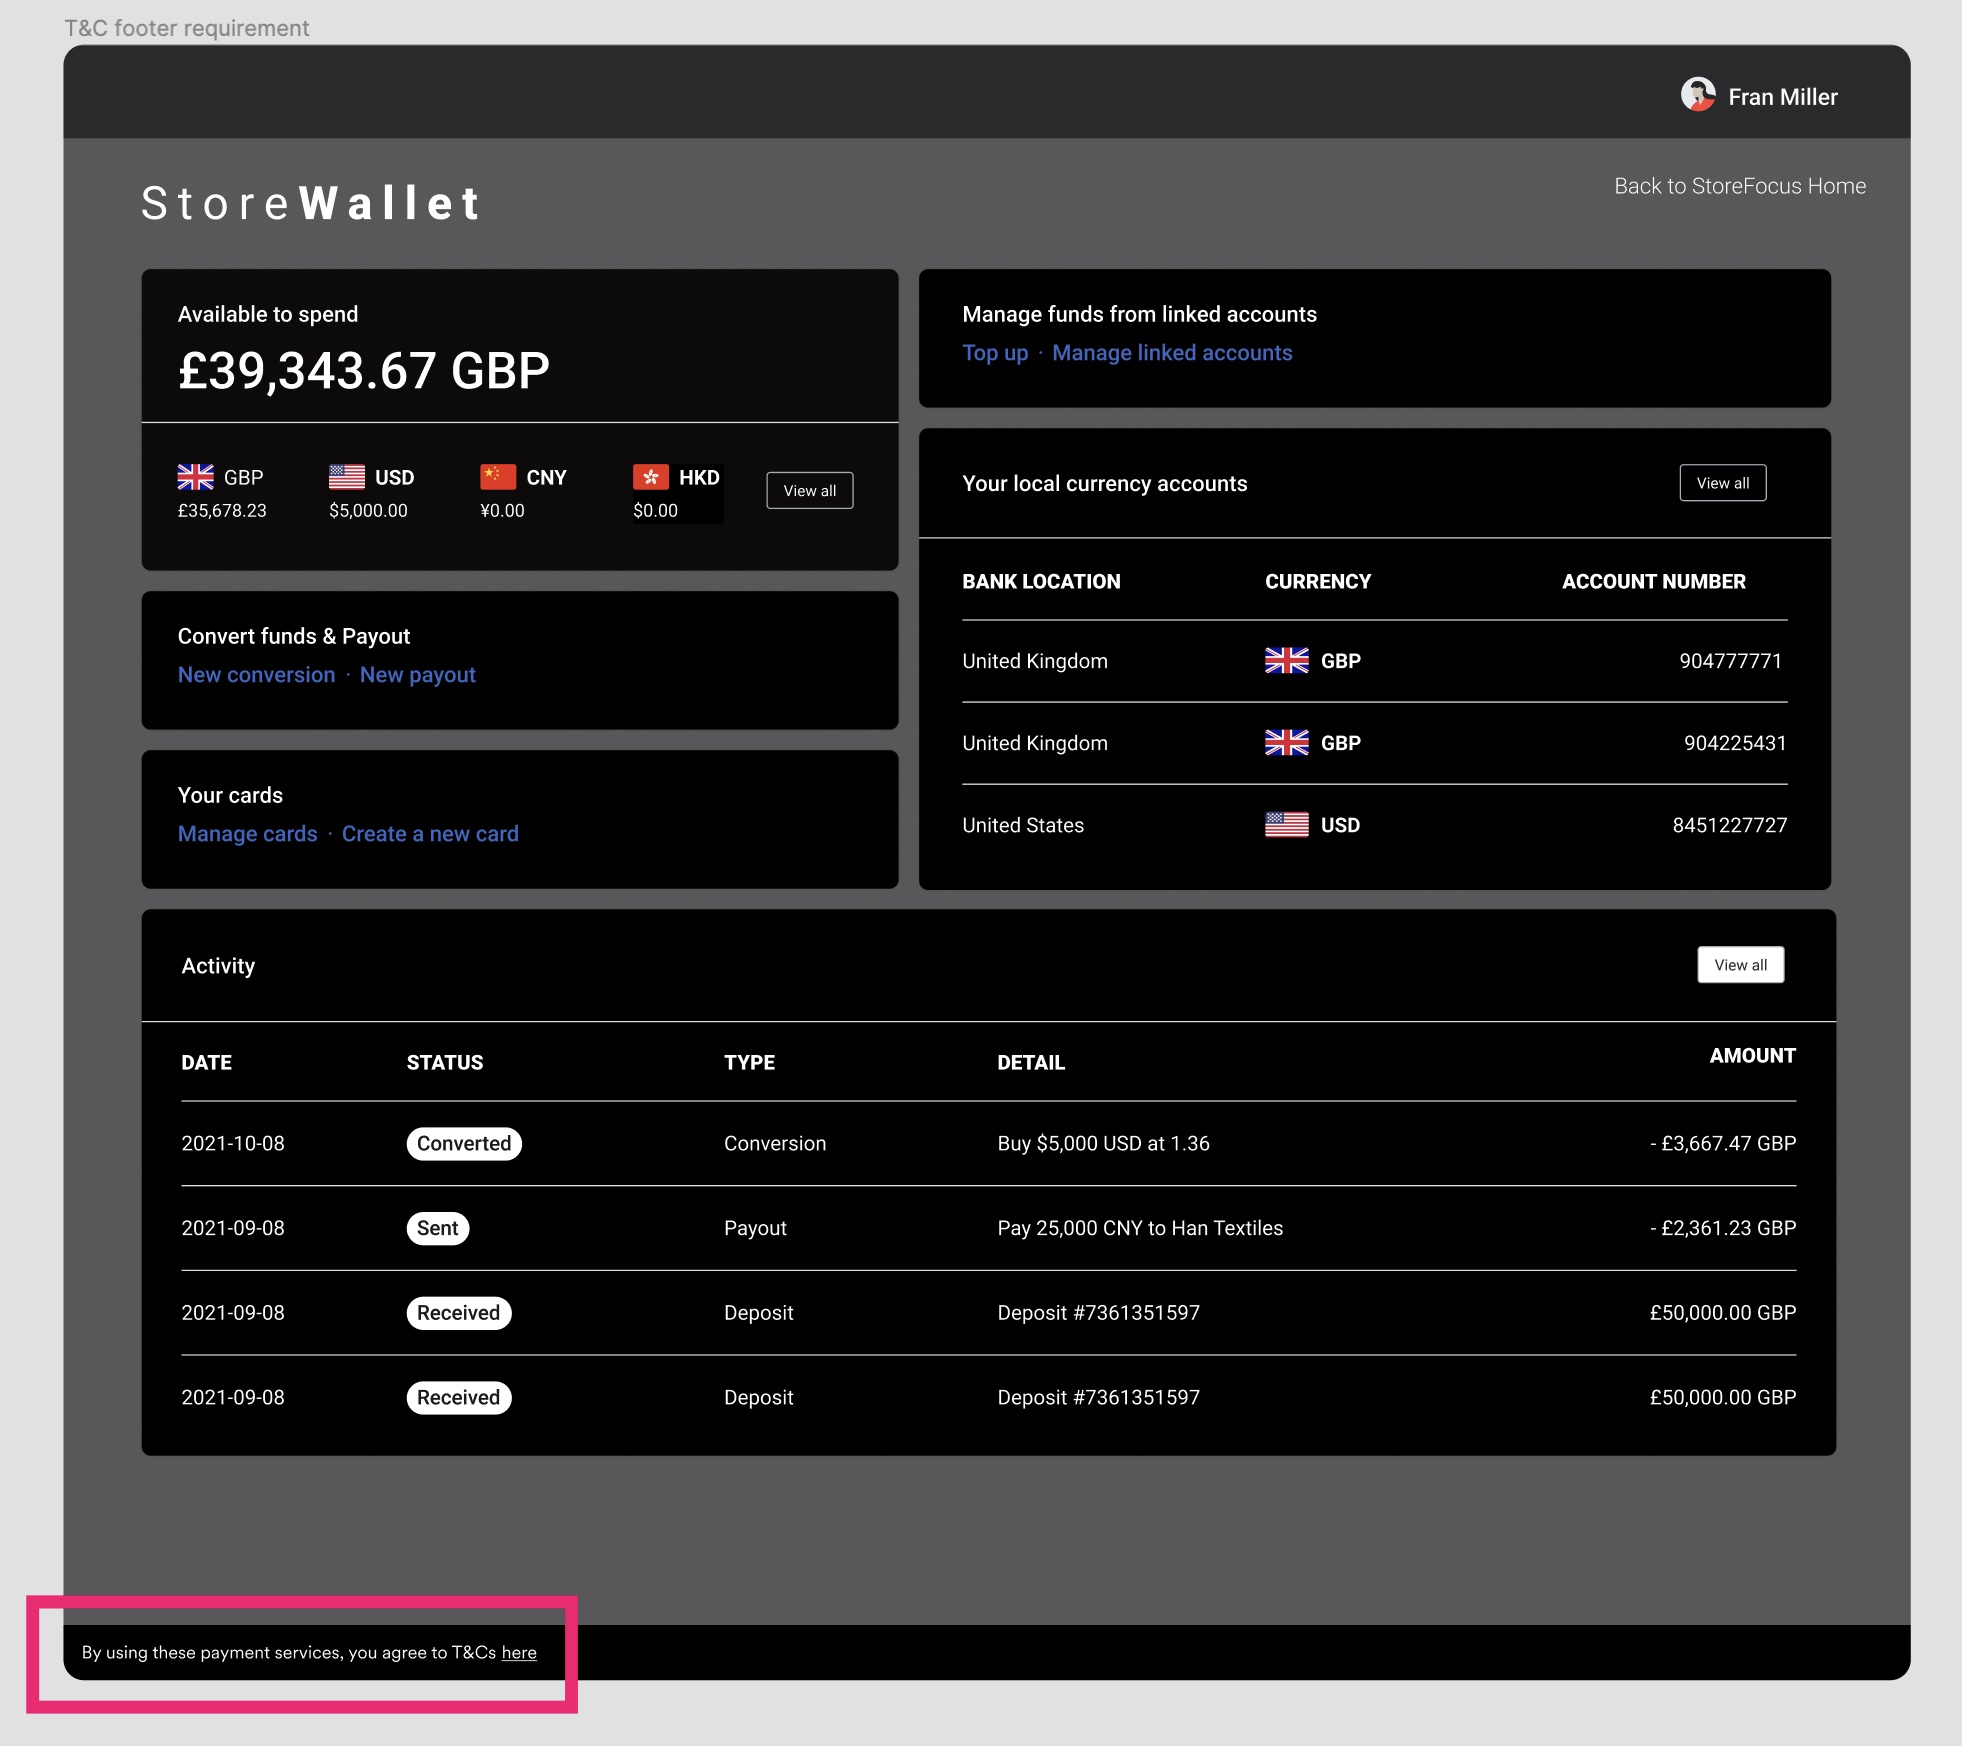Screen dimensions: 1962x1746
Task: Select Create a new card
Action: tap(430, 834)
